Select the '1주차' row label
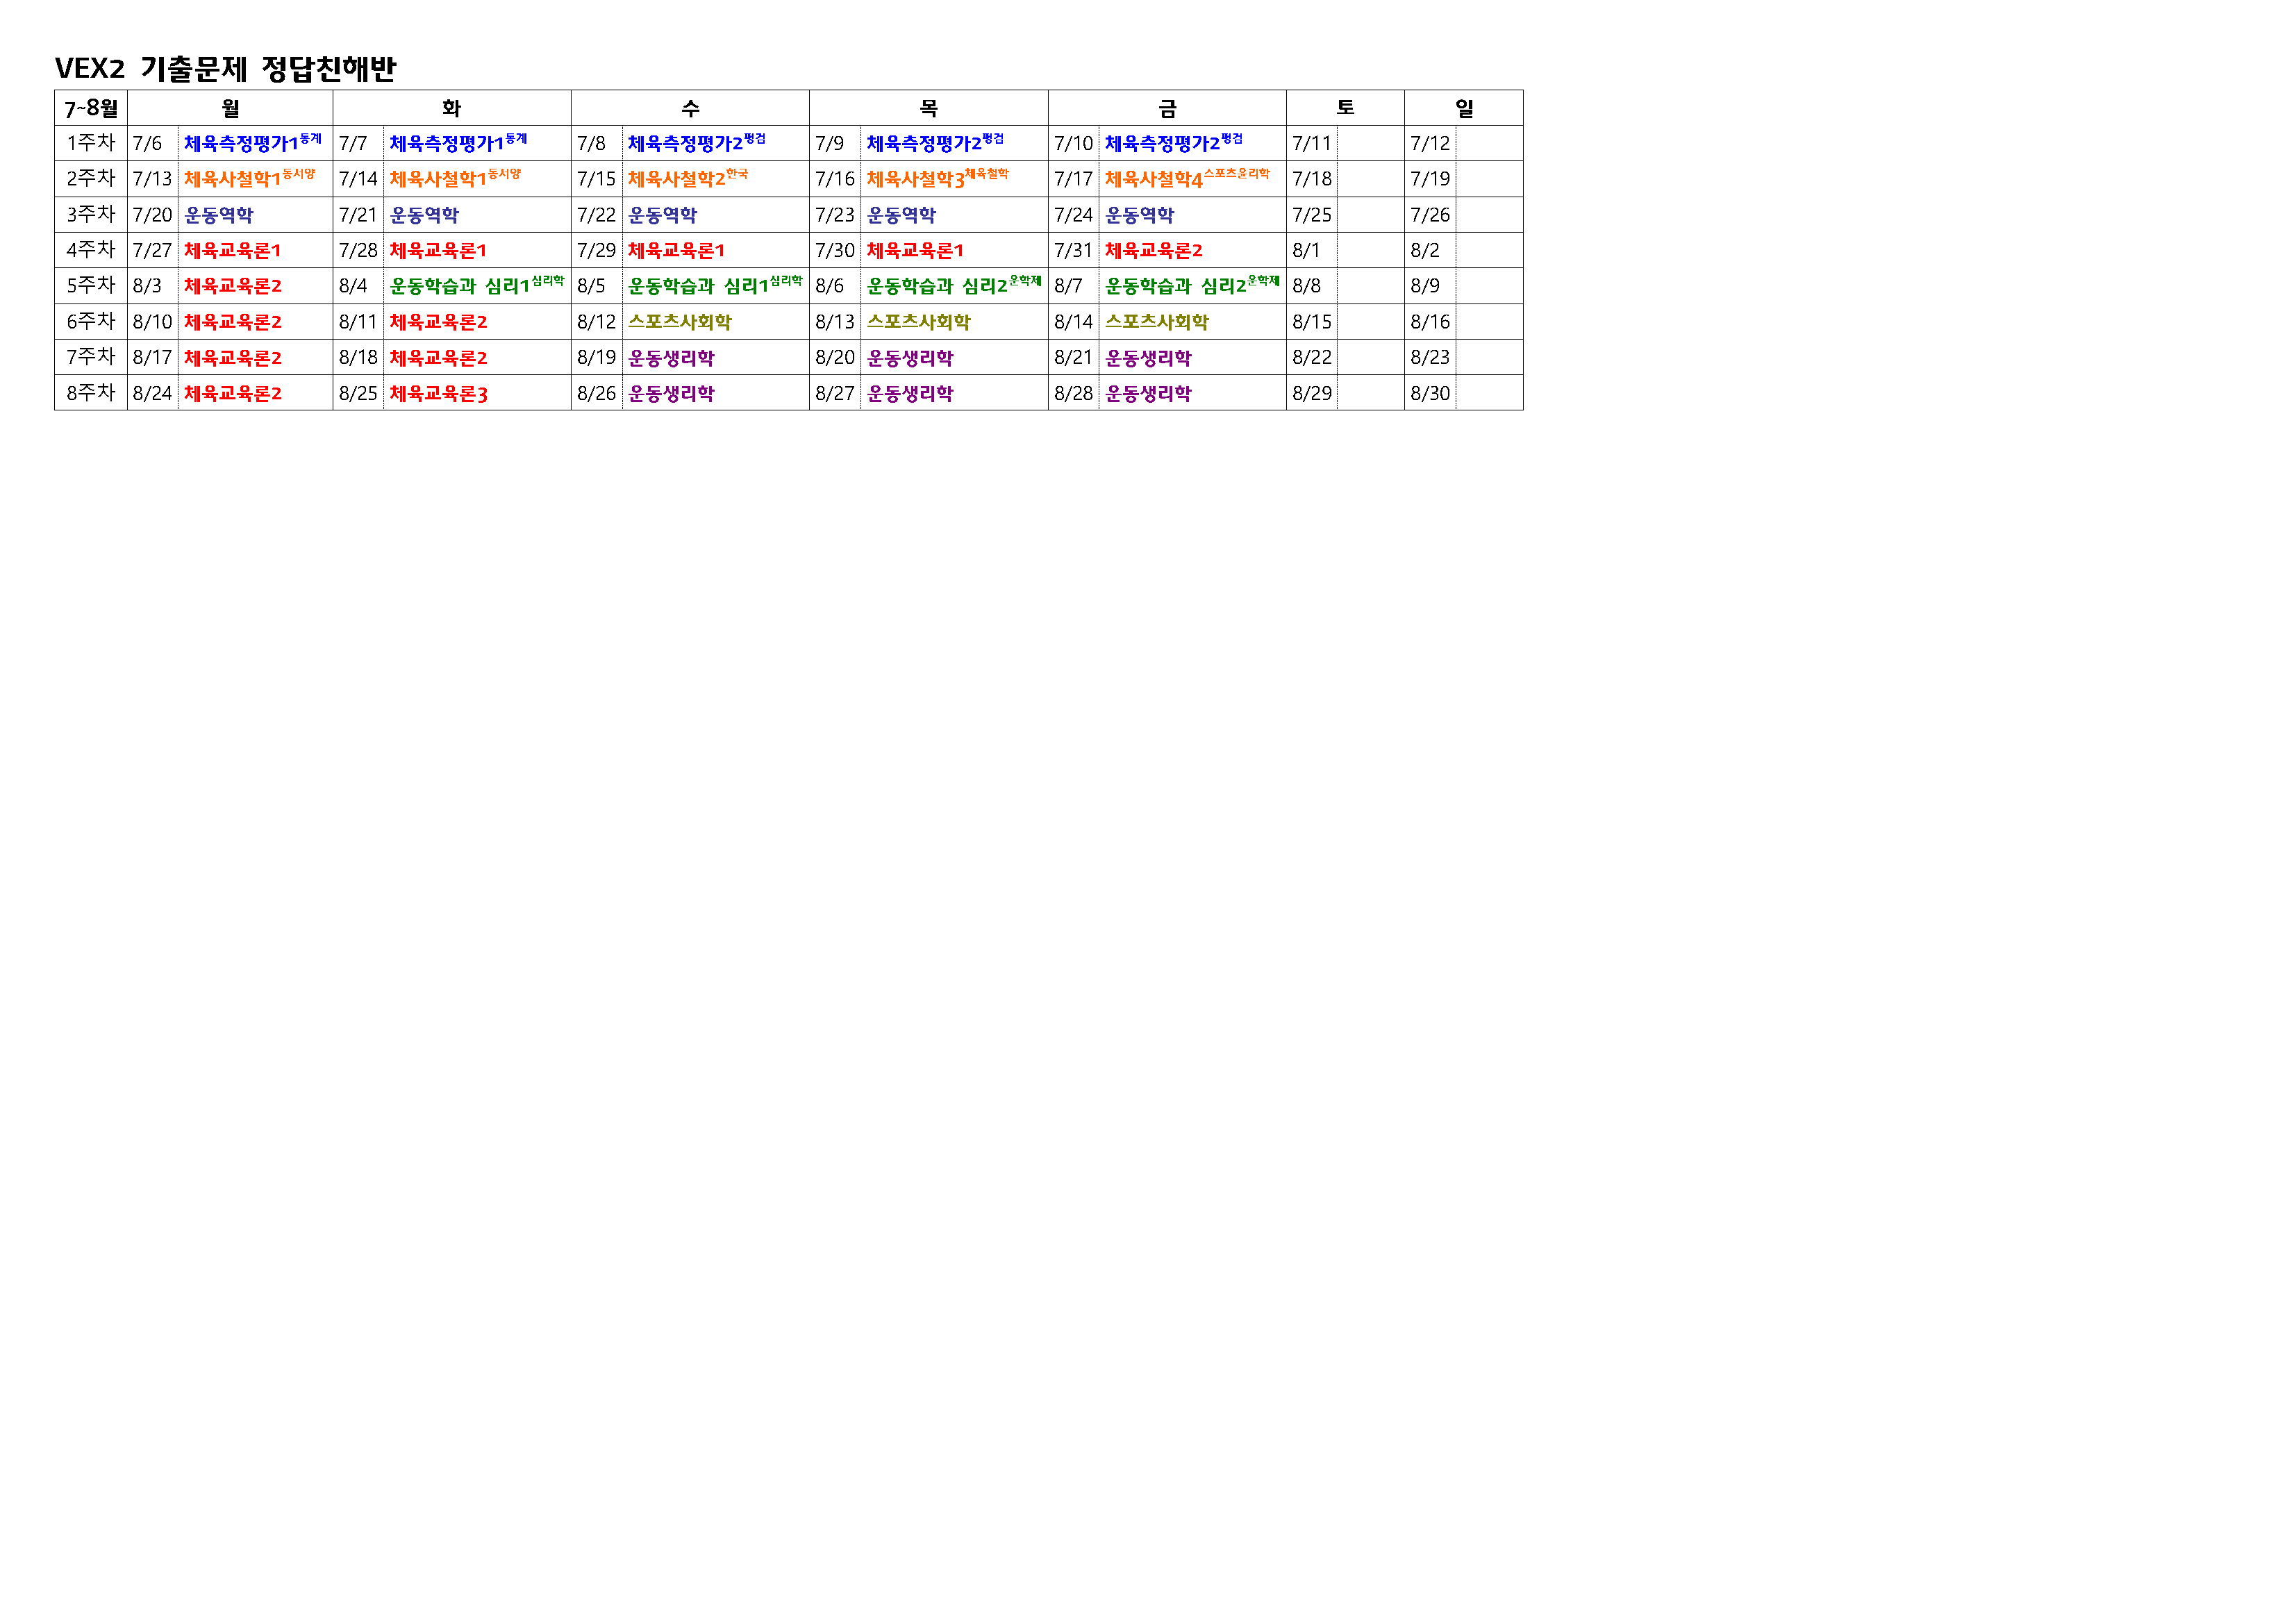Image resolution: width=2296 pixels, height=1623 pixels. (x=91, y=143)
